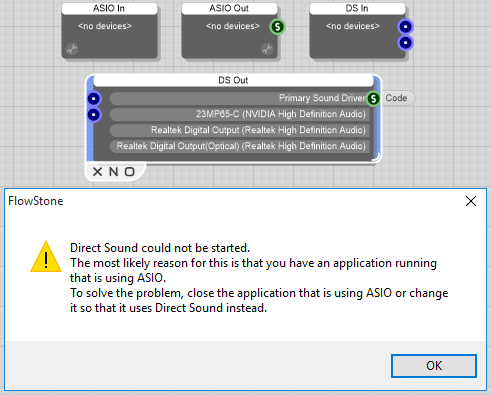Click the <no devices> text in ASIO Out
The height and width of the screenshot is (395, 491).
point(233,26)
